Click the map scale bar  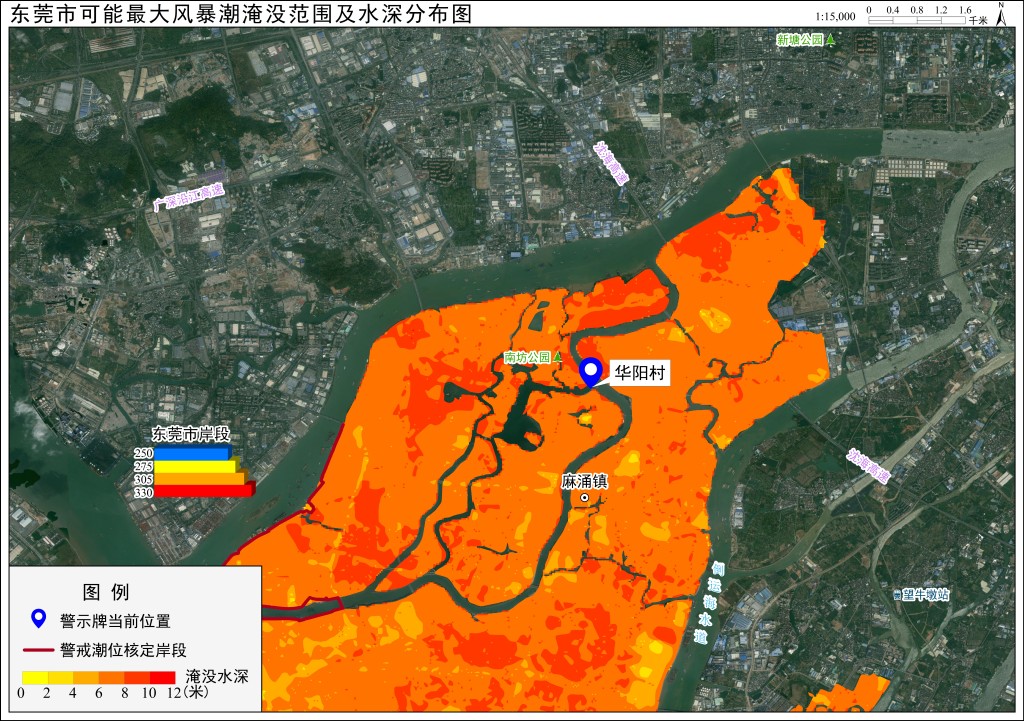(x=916, y=20)
